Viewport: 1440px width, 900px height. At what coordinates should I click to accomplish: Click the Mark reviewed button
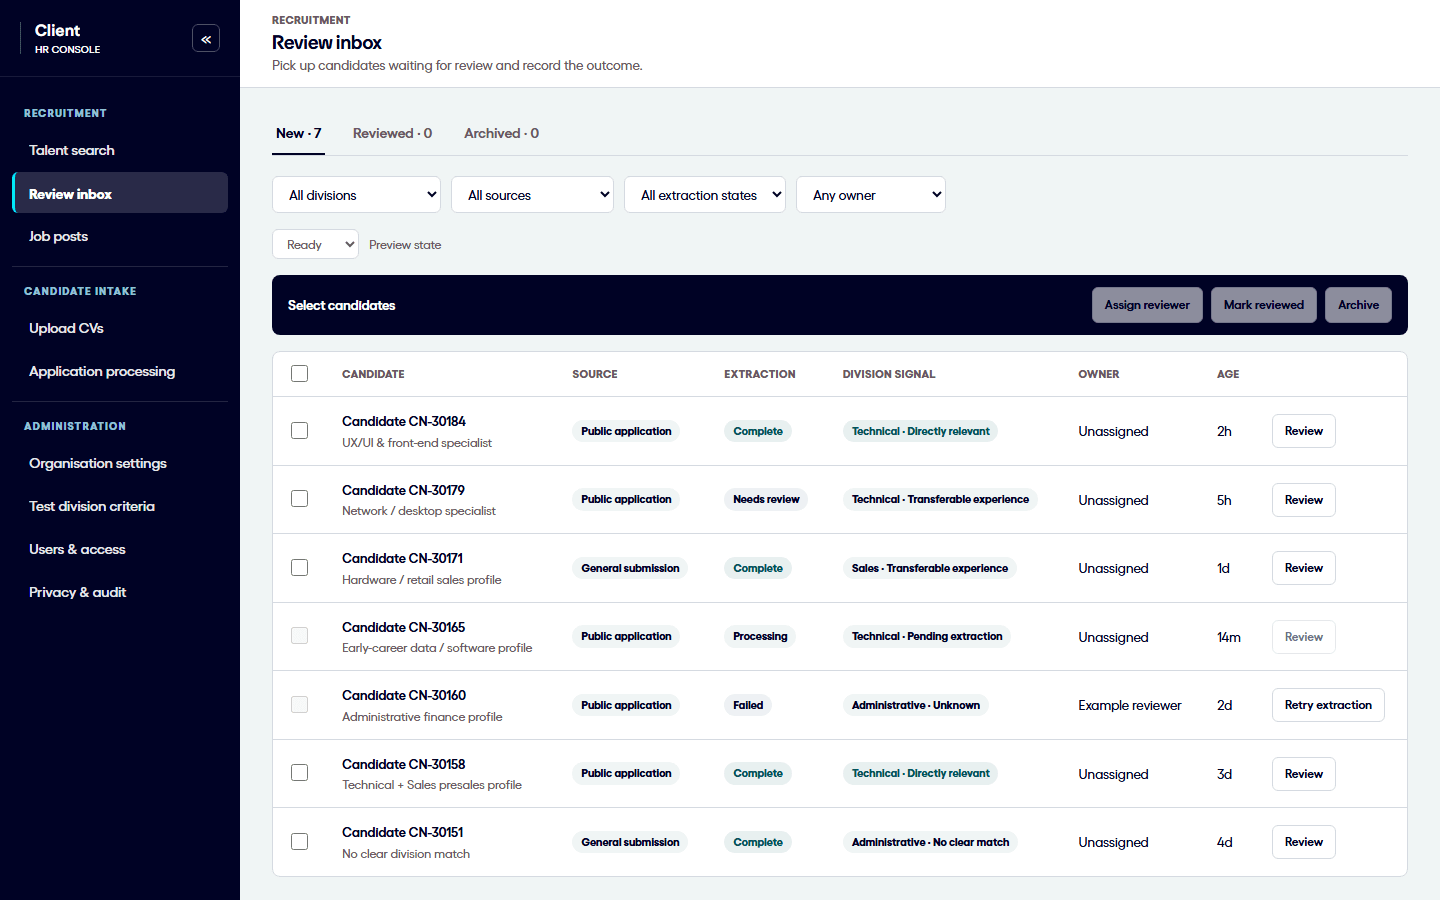[x=1264, y=305]
